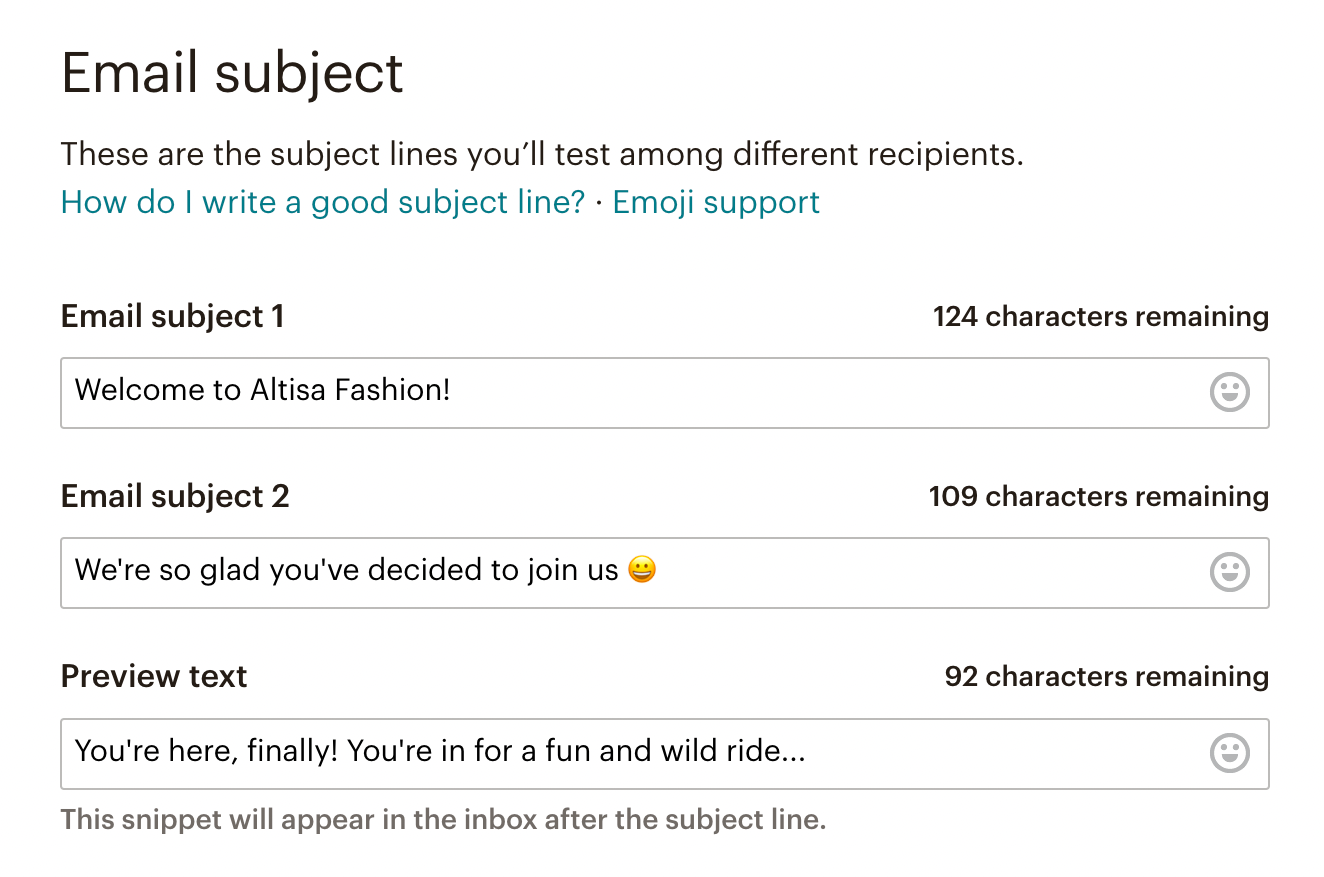The height and width of the screenshot is (877, 1324).
Task: Click the "Email subject 1" field label
Action: coord(172,317)
